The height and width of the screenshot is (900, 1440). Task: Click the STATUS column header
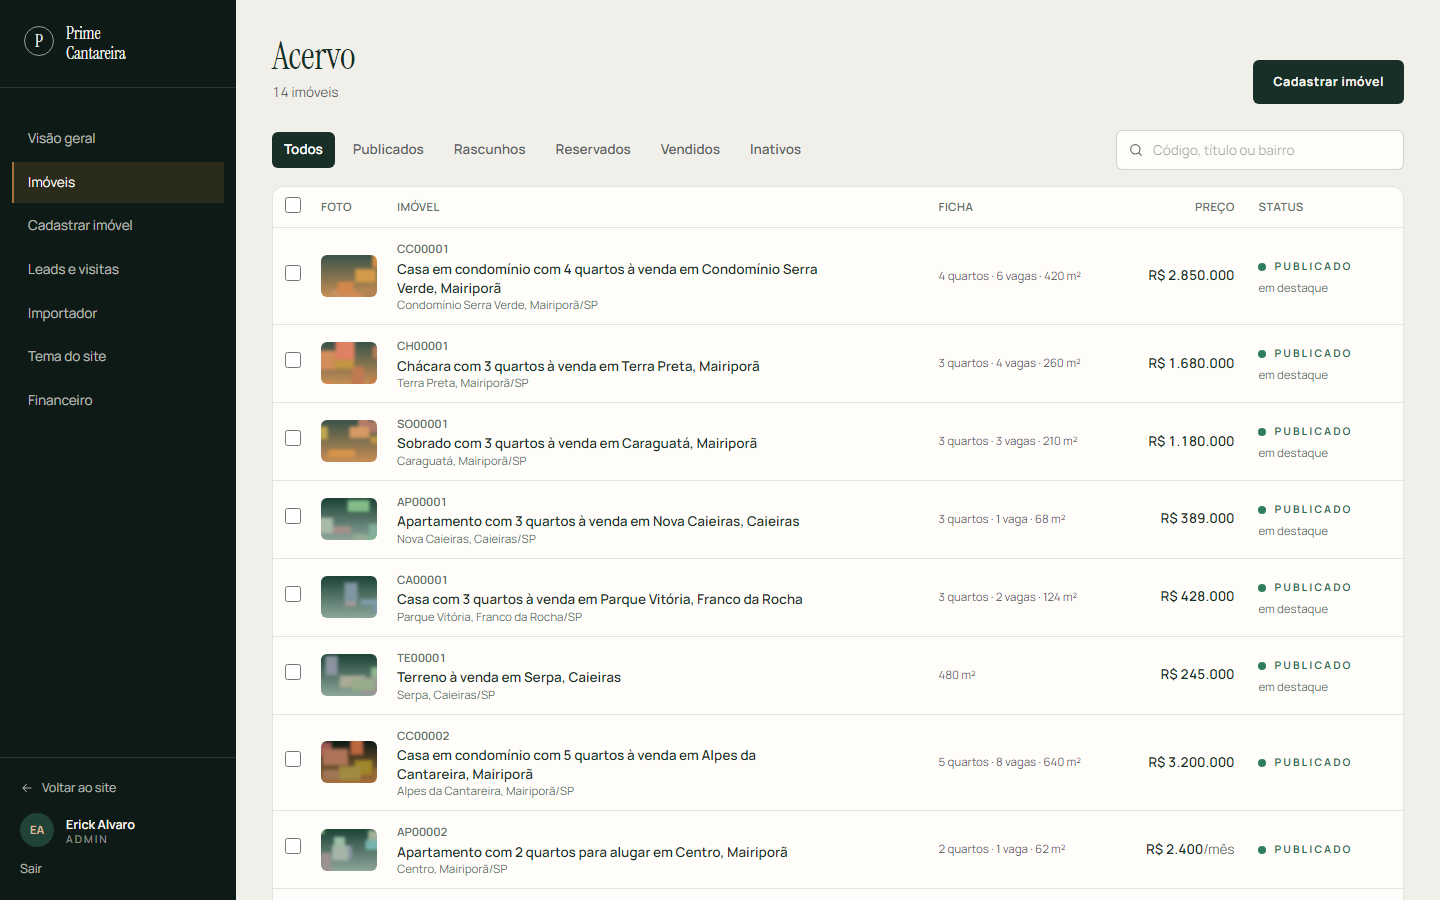pyautogui.click(x=1281, y=207)
